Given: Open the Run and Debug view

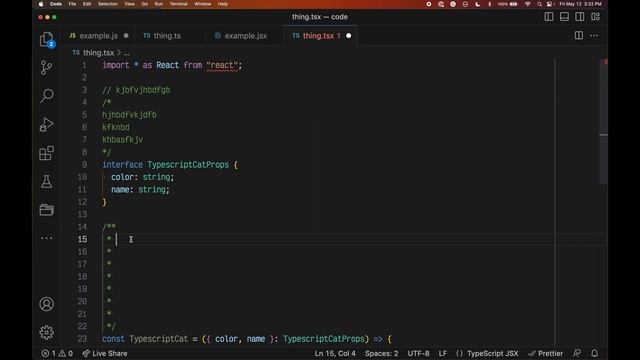Looking at the screenshot, I should tap(47, 124).
